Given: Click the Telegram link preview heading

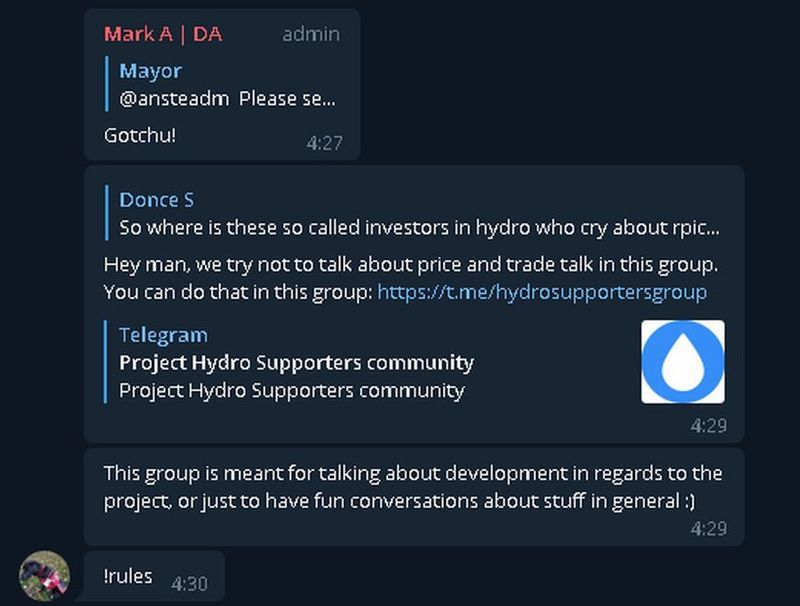Looking at the screenshot, I should tap(163, 335).
